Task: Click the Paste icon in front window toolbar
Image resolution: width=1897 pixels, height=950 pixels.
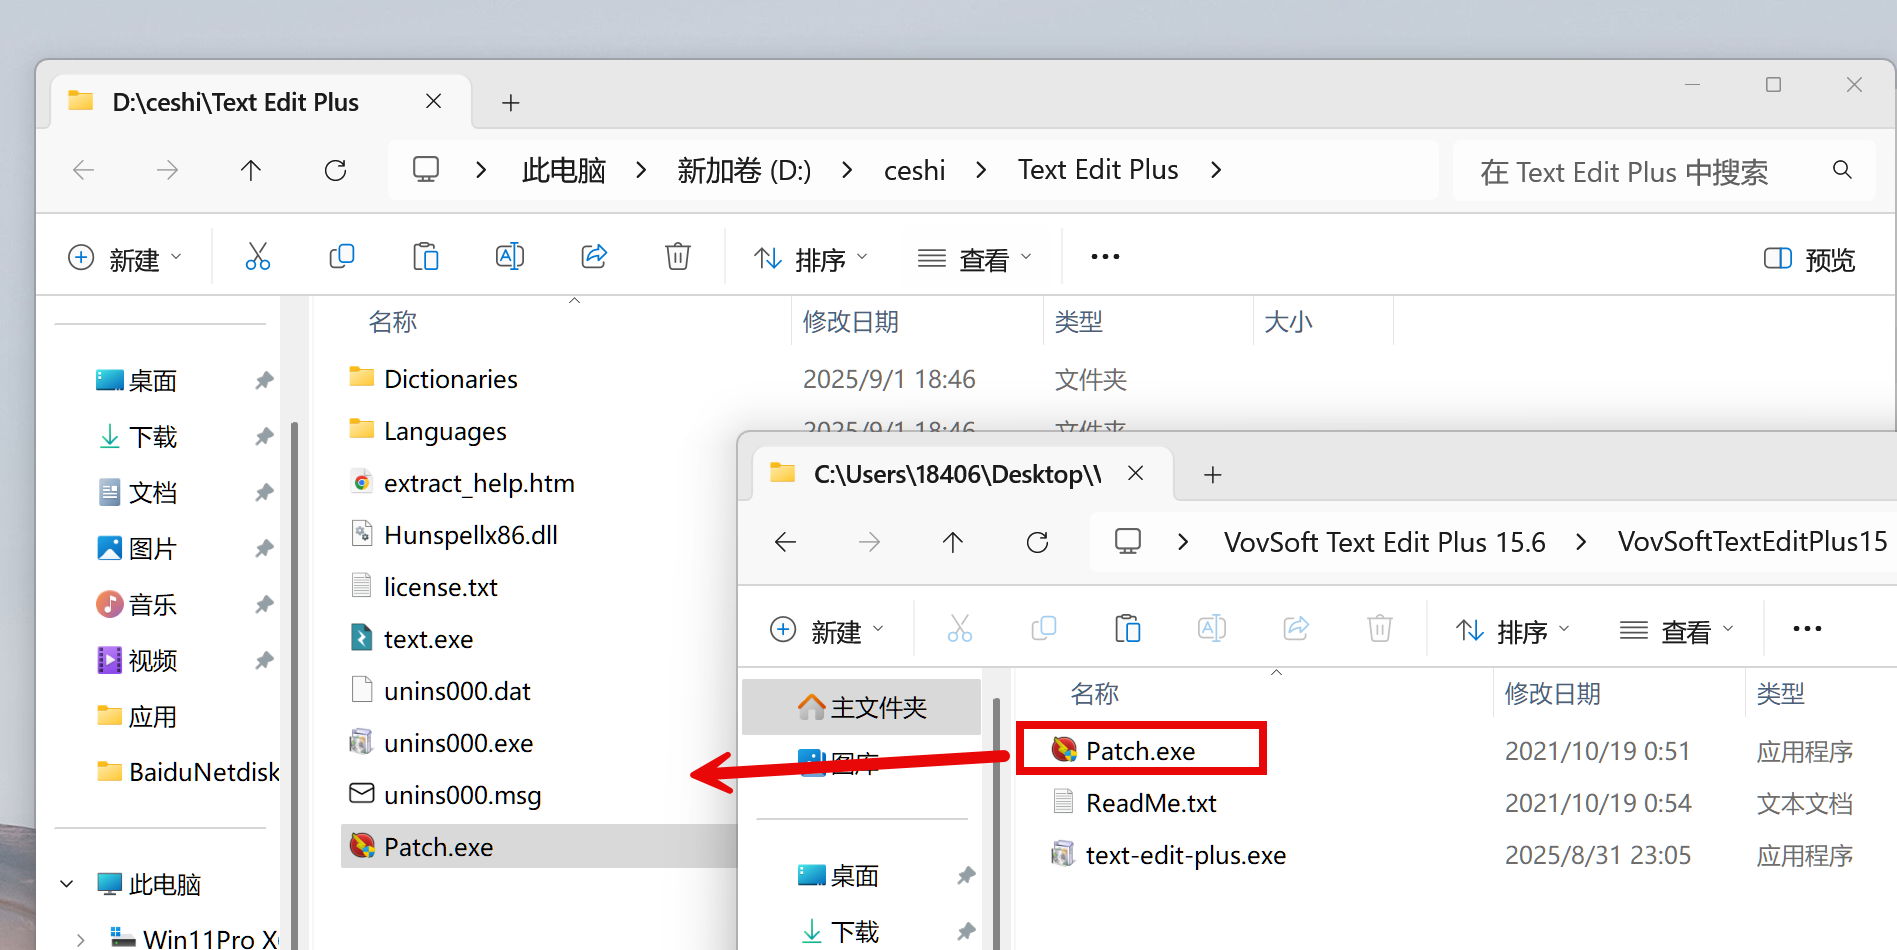Action: (x=1127, y=629)
